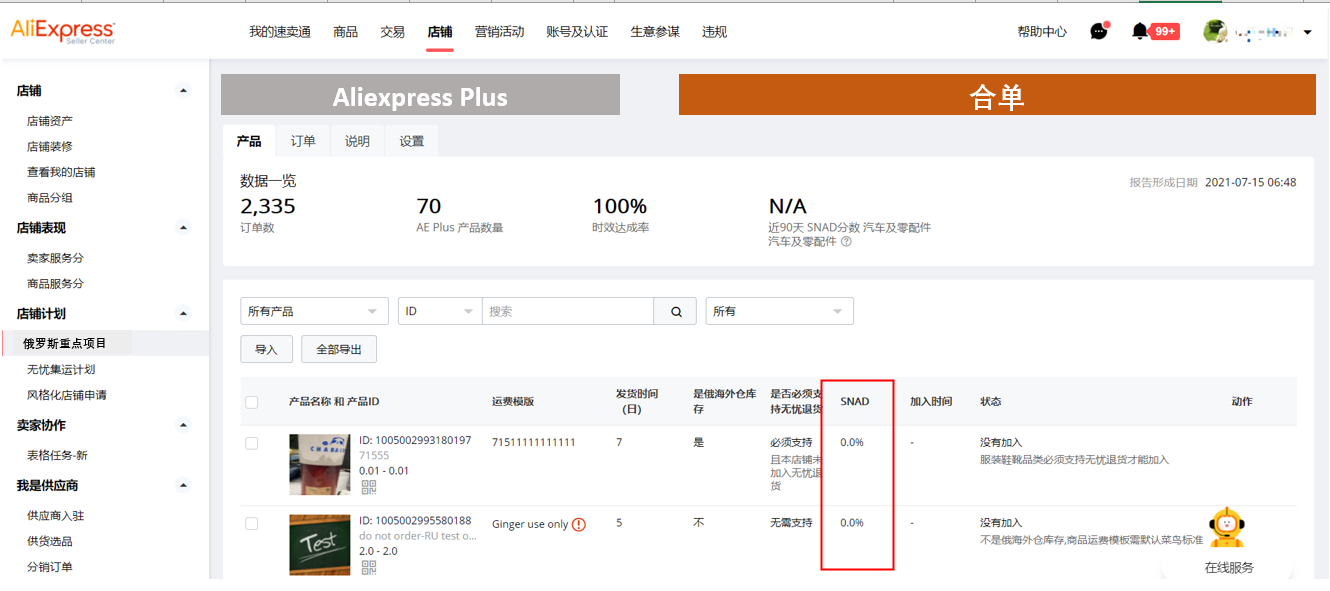The image size is (1330, 591).
Task: Open 分销订单 in sidebar
Action: (x=50, y=568)
